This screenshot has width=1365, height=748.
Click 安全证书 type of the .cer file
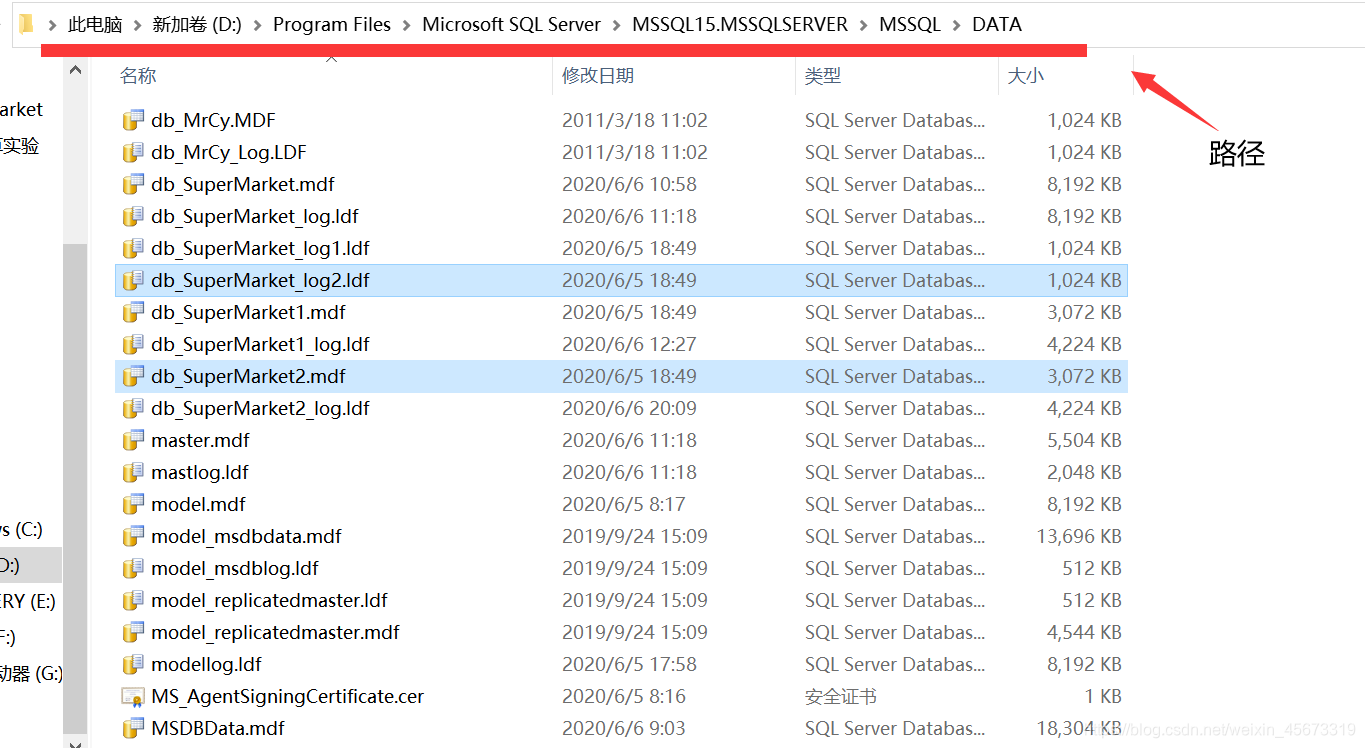pyautogui.click(x=841, y=696)
